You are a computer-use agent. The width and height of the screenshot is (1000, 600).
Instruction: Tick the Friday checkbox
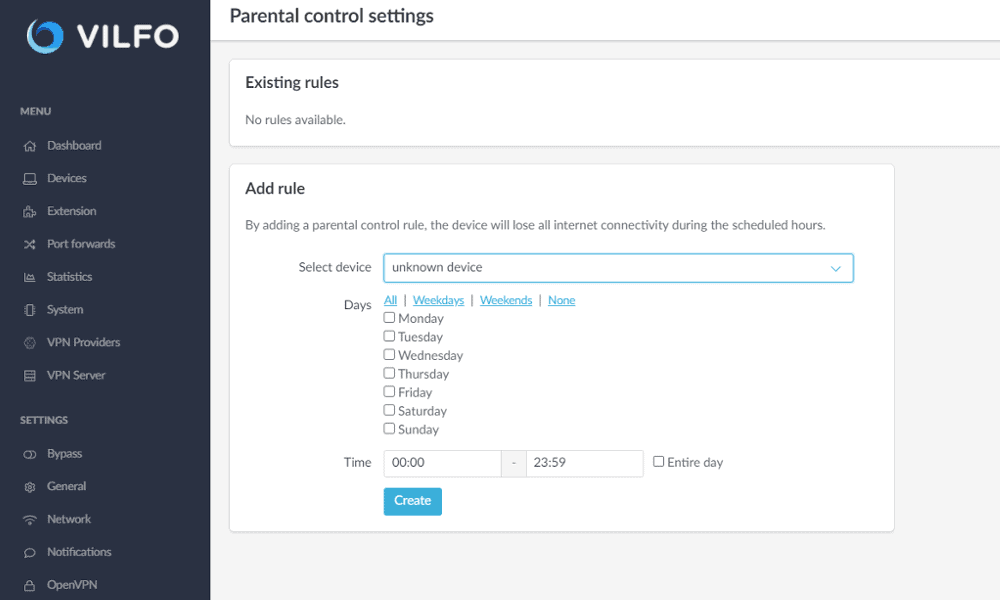pos(389,391)
